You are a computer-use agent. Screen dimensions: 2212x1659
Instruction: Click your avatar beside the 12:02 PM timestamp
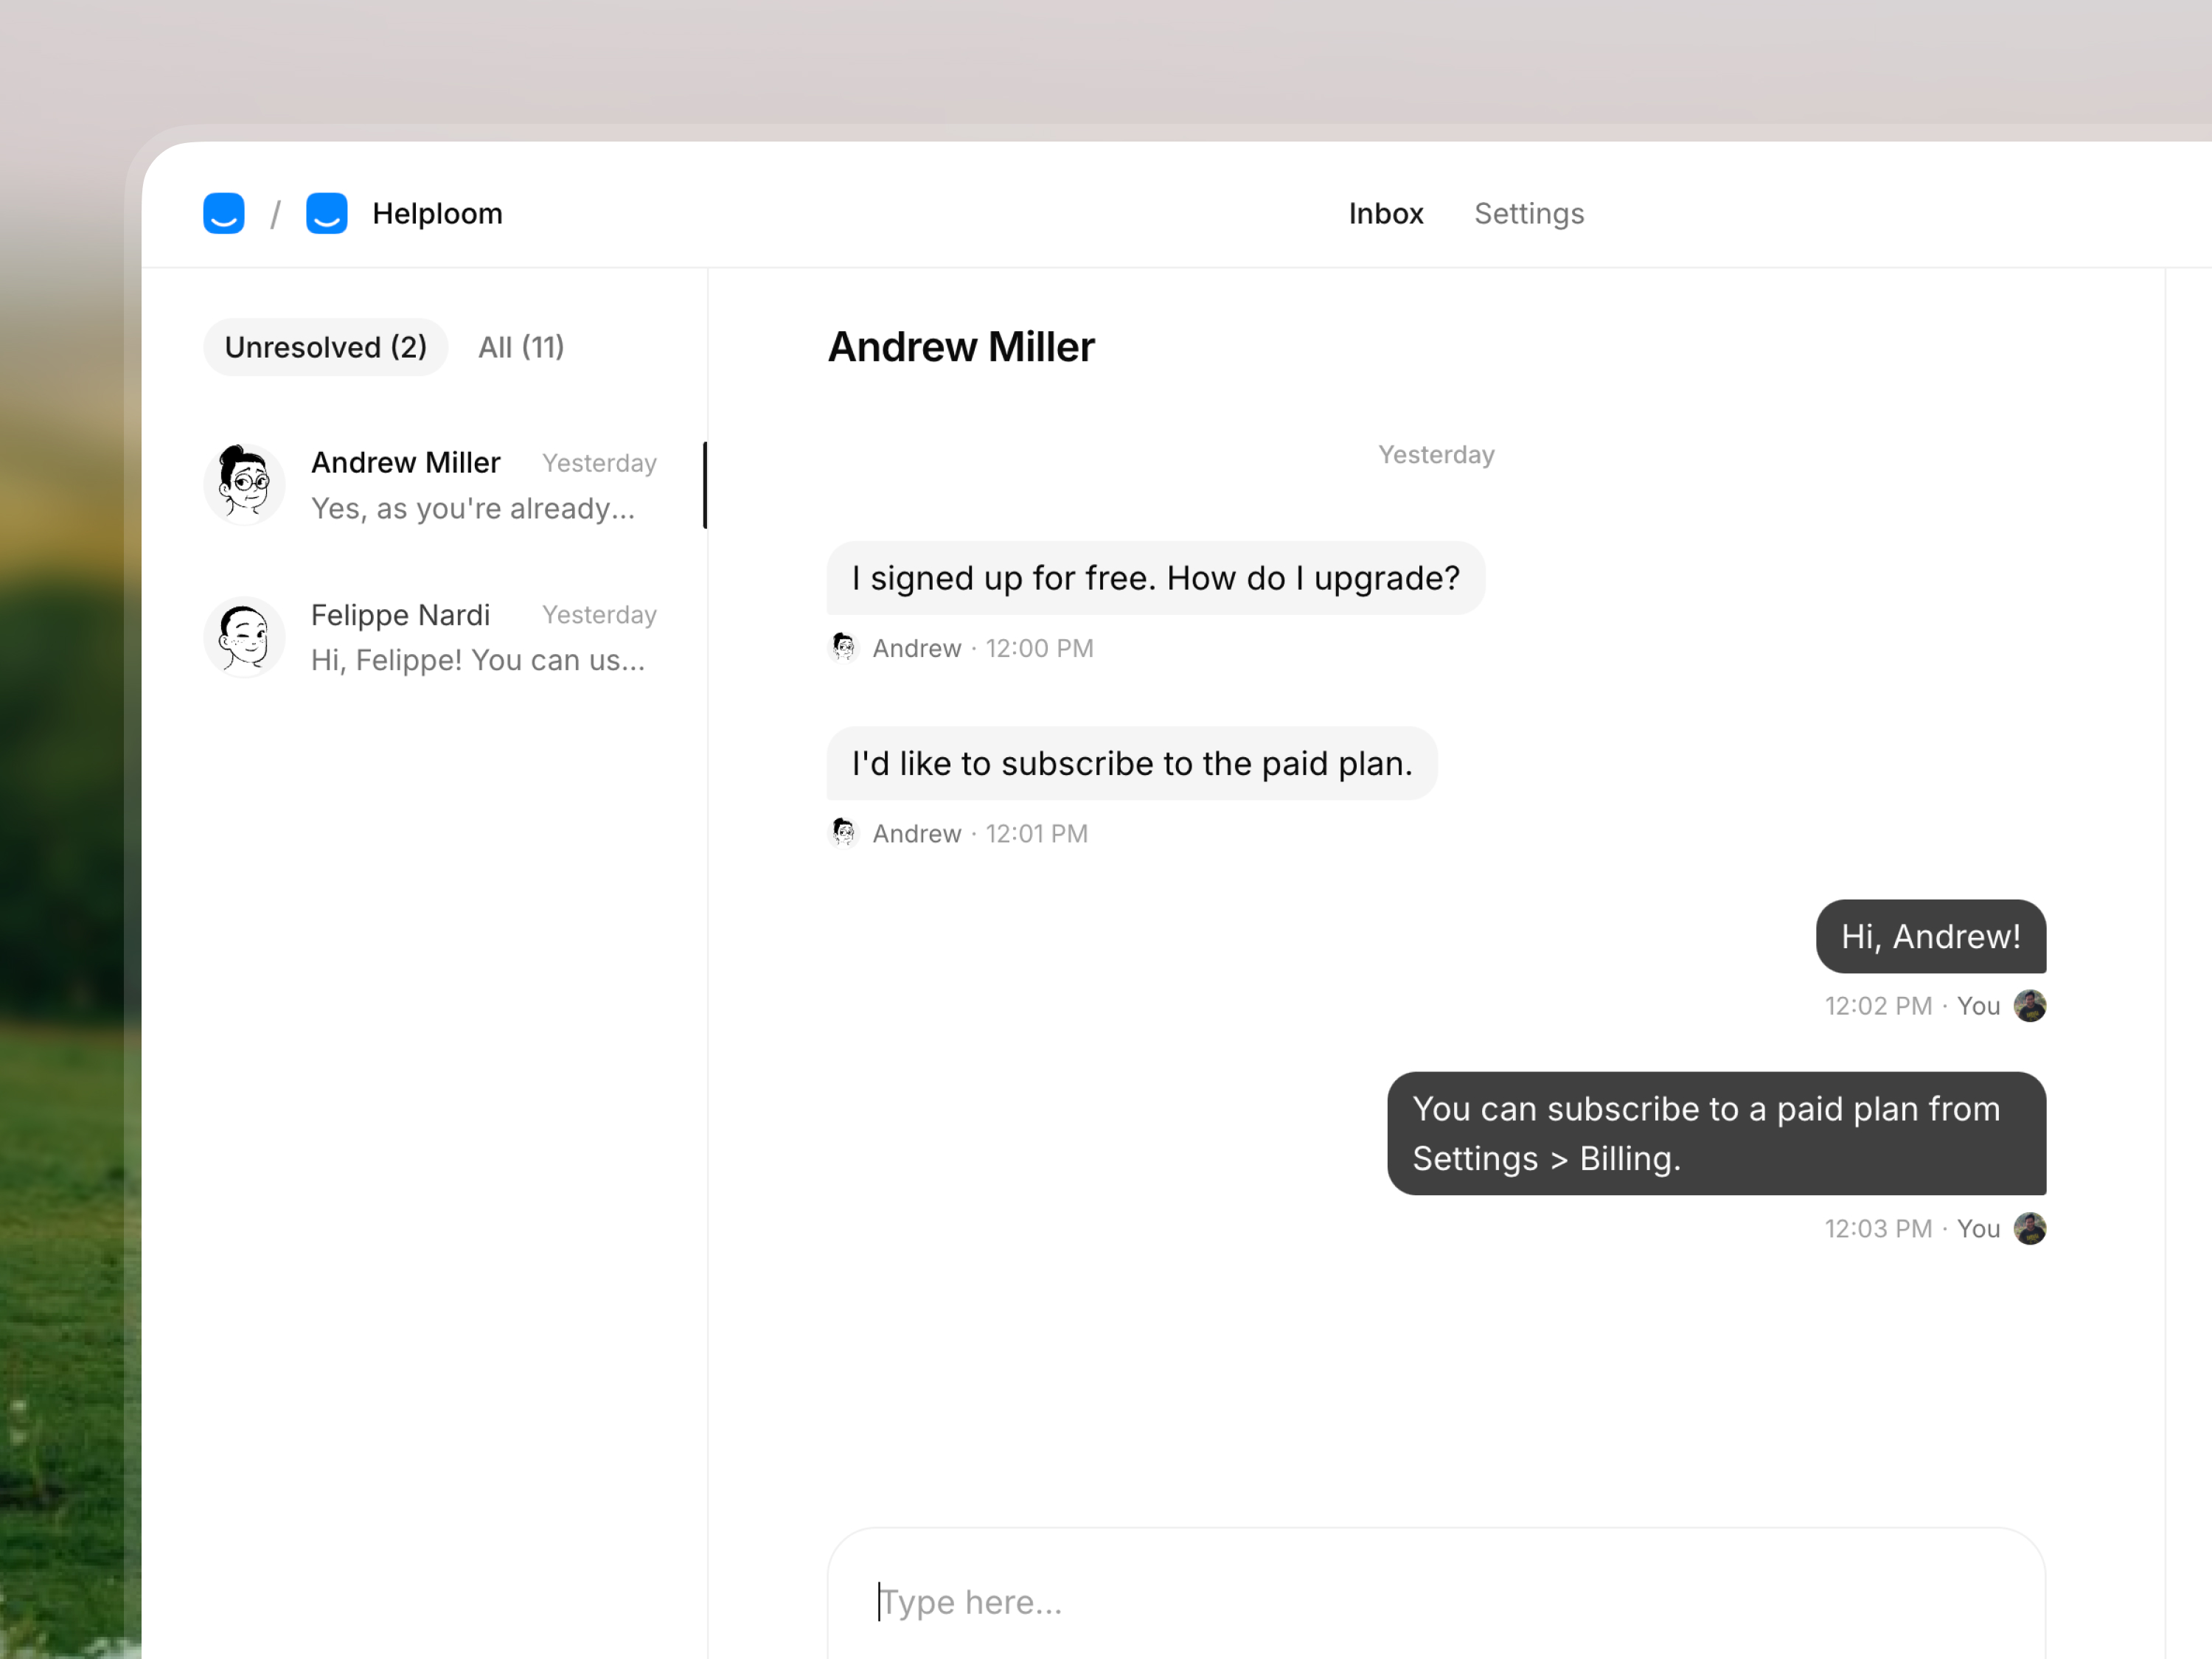[2030, 1005]
